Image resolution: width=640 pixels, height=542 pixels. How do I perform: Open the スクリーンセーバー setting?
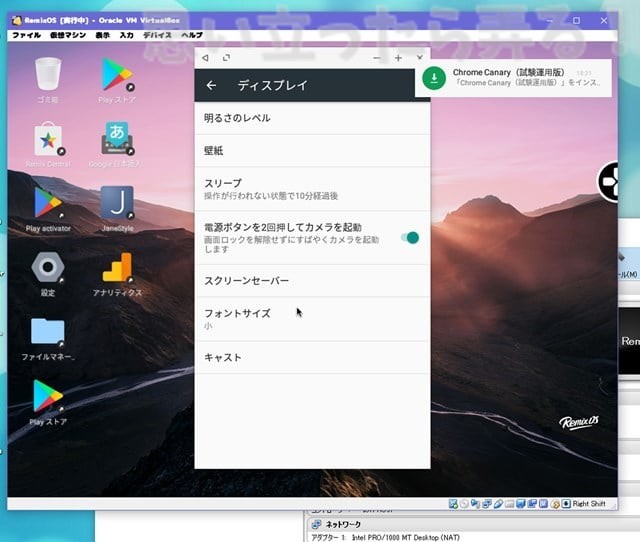(312, 281)
